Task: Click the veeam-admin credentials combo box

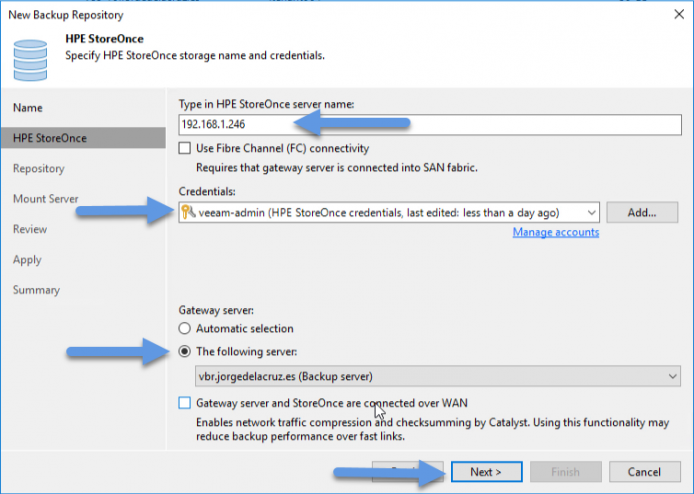Action: [x=389, y=212]
